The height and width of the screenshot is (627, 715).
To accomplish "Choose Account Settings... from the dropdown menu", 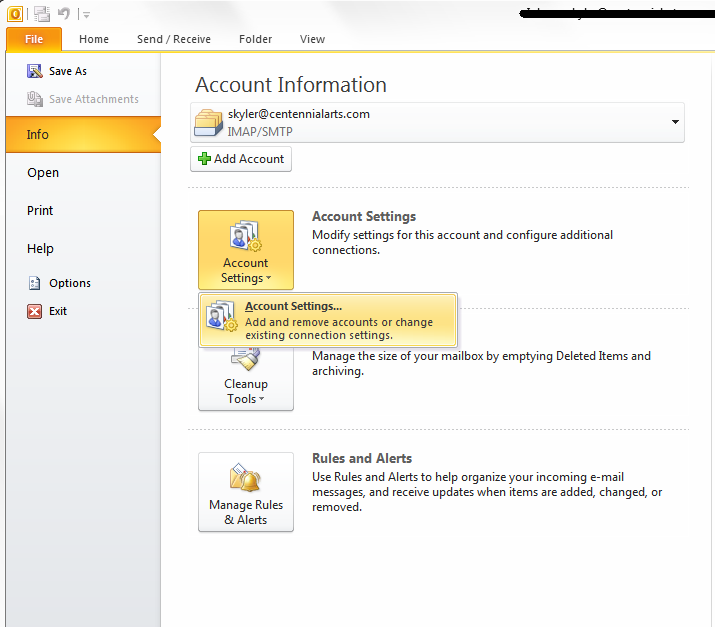I will (328, 320).
